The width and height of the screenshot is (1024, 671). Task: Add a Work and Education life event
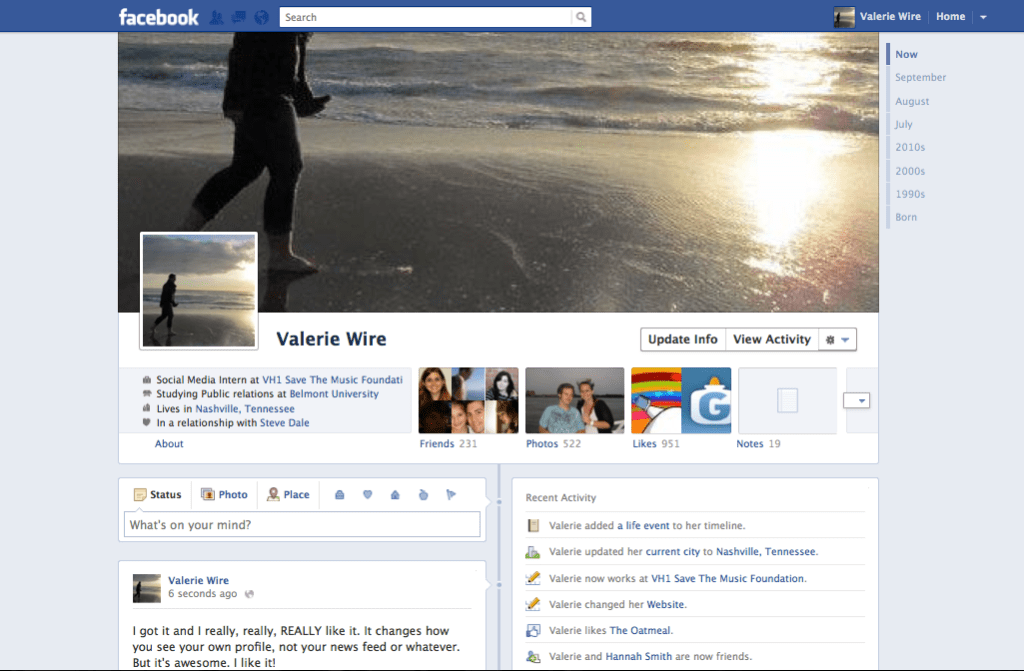click(x=339, y=495)
